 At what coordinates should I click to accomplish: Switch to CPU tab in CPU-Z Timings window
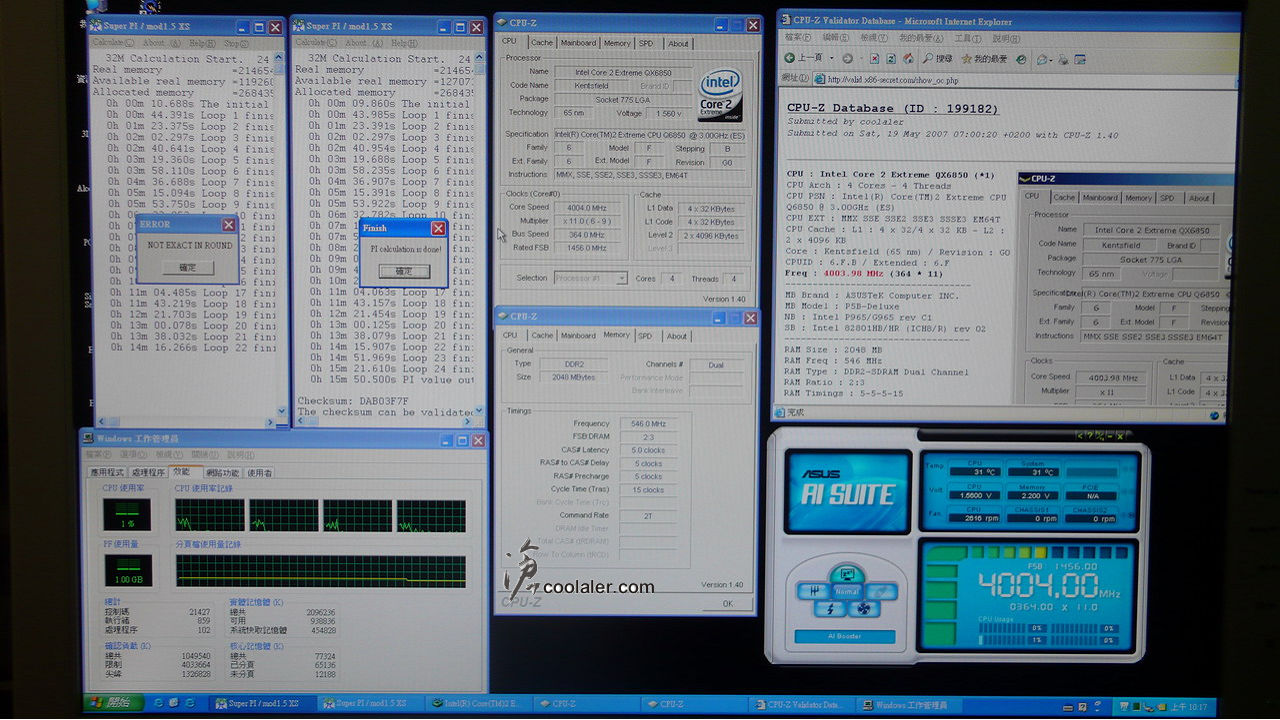(x=510, y=336)
